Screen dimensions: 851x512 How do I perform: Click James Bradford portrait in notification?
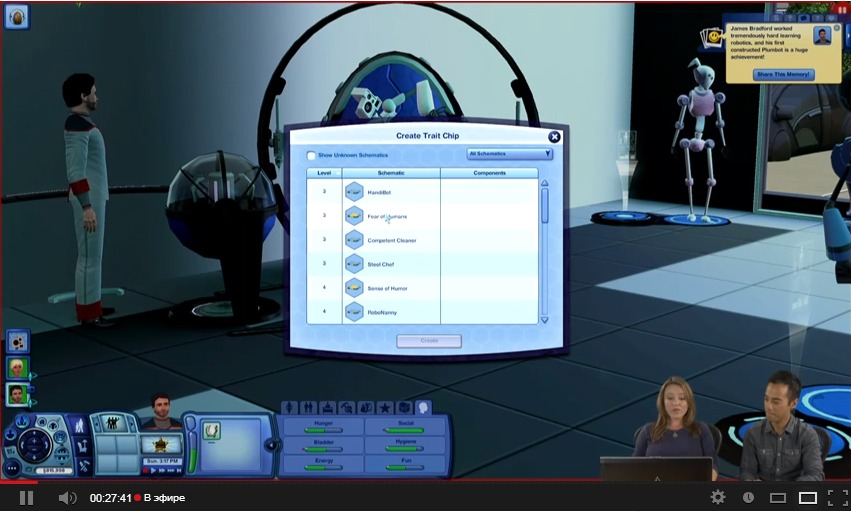coord(822,36)
